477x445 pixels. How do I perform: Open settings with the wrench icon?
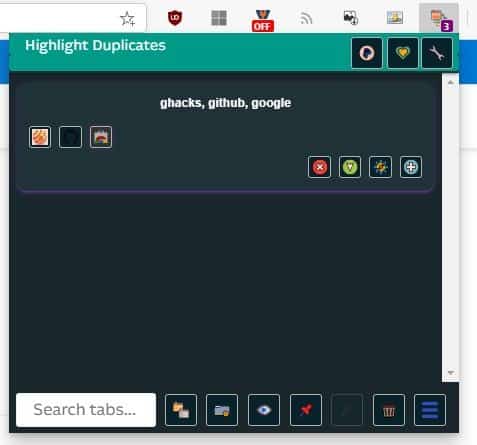click(437, 53)
